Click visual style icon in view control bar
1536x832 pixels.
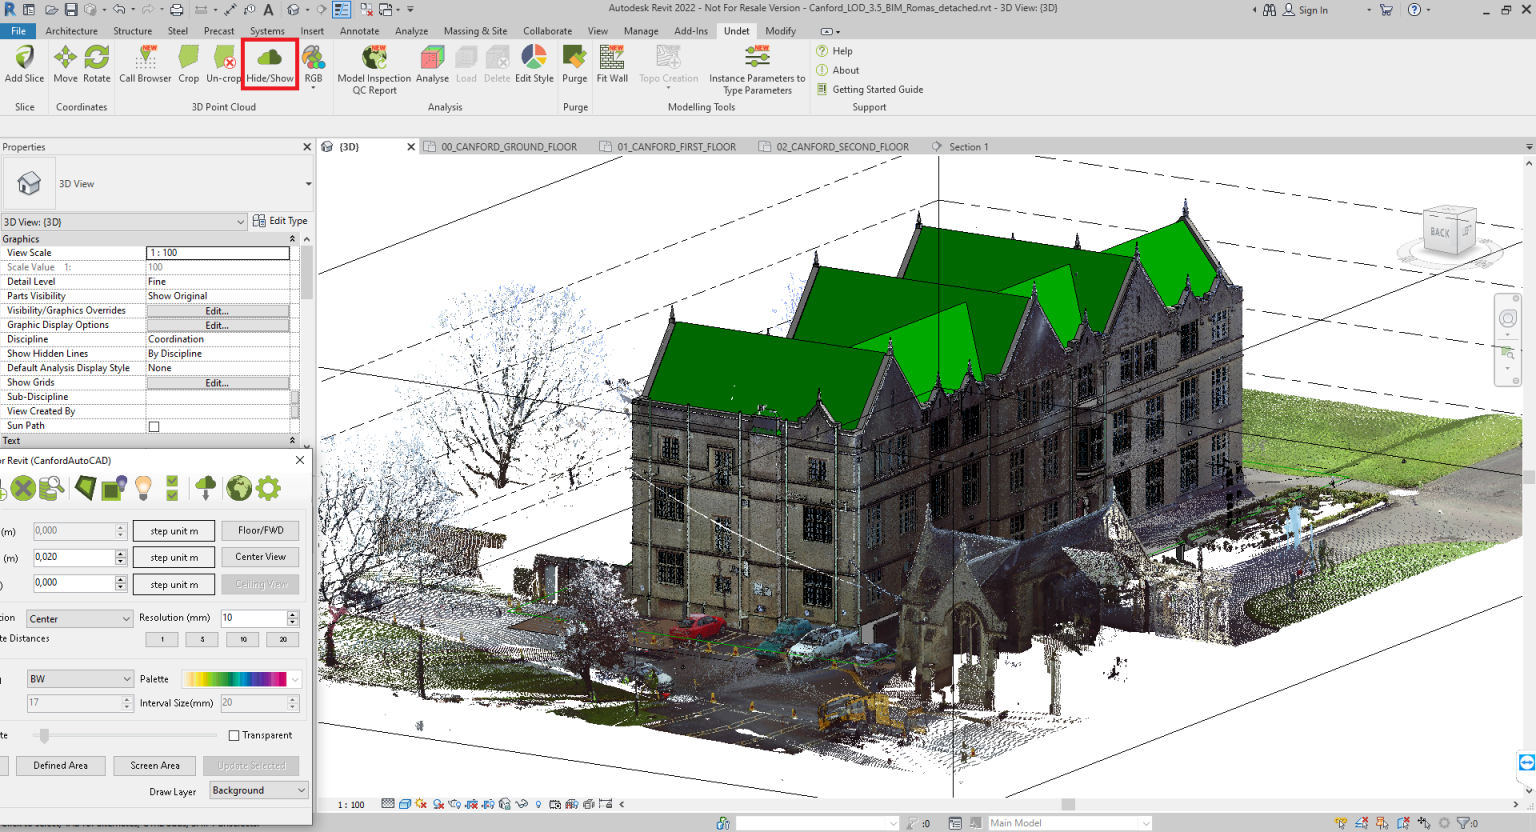(x=405, y=804)
